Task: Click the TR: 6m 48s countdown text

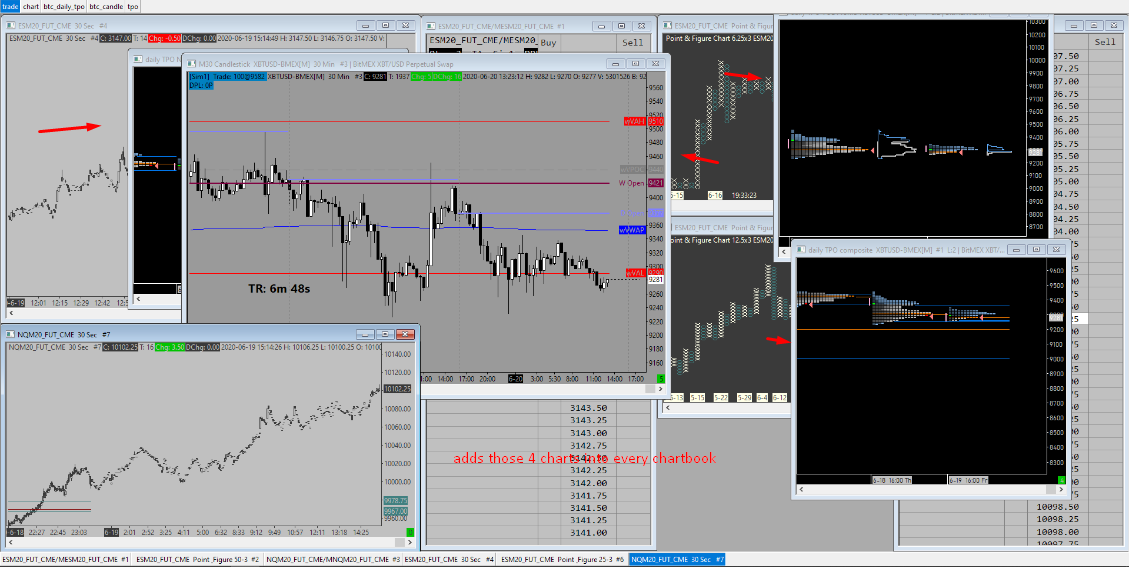Action: point(279,289)
